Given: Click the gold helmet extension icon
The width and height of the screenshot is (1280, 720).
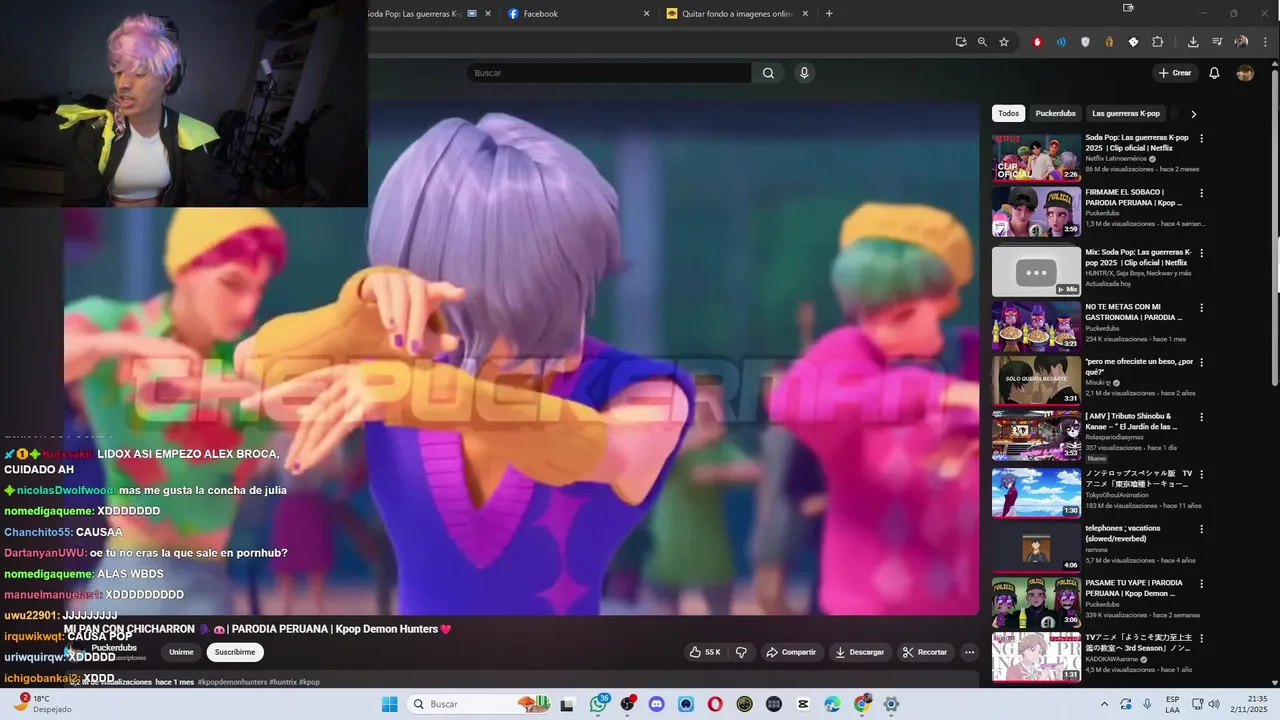Looking at the screenshot, I should coord(1109,42).
